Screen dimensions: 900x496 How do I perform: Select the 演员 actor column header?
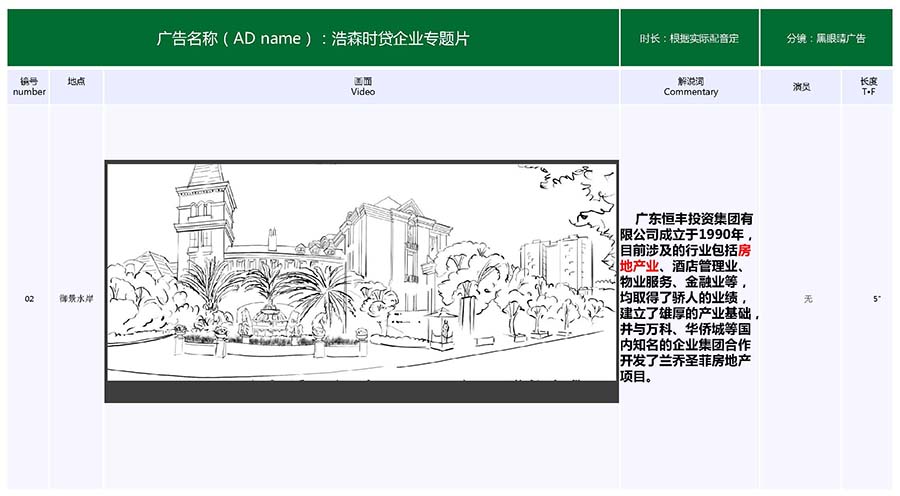801,87
